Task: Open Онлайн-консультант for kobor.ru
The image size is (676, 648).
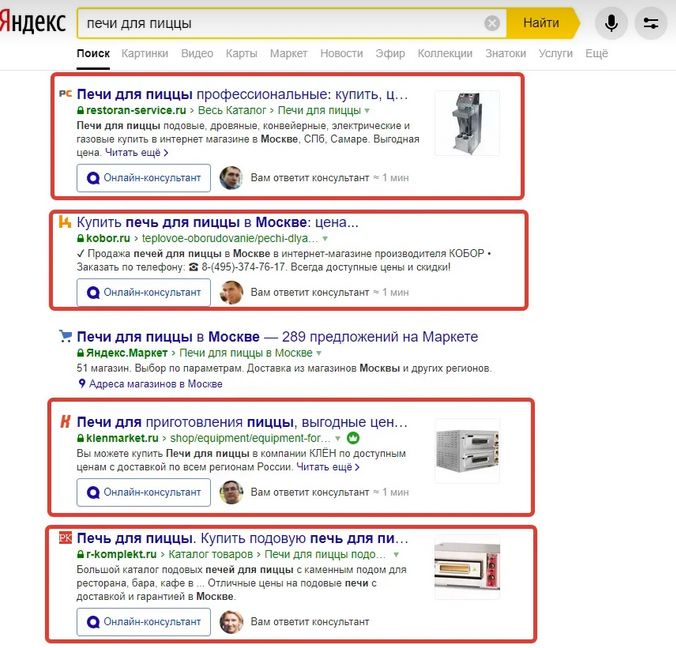Action: [144, 292]
